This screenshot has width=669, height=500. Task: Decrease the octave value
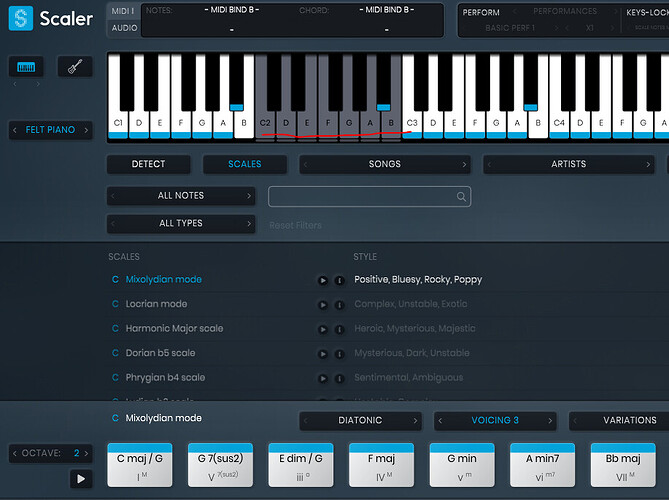pyautogui.click(x=15, y=453)
